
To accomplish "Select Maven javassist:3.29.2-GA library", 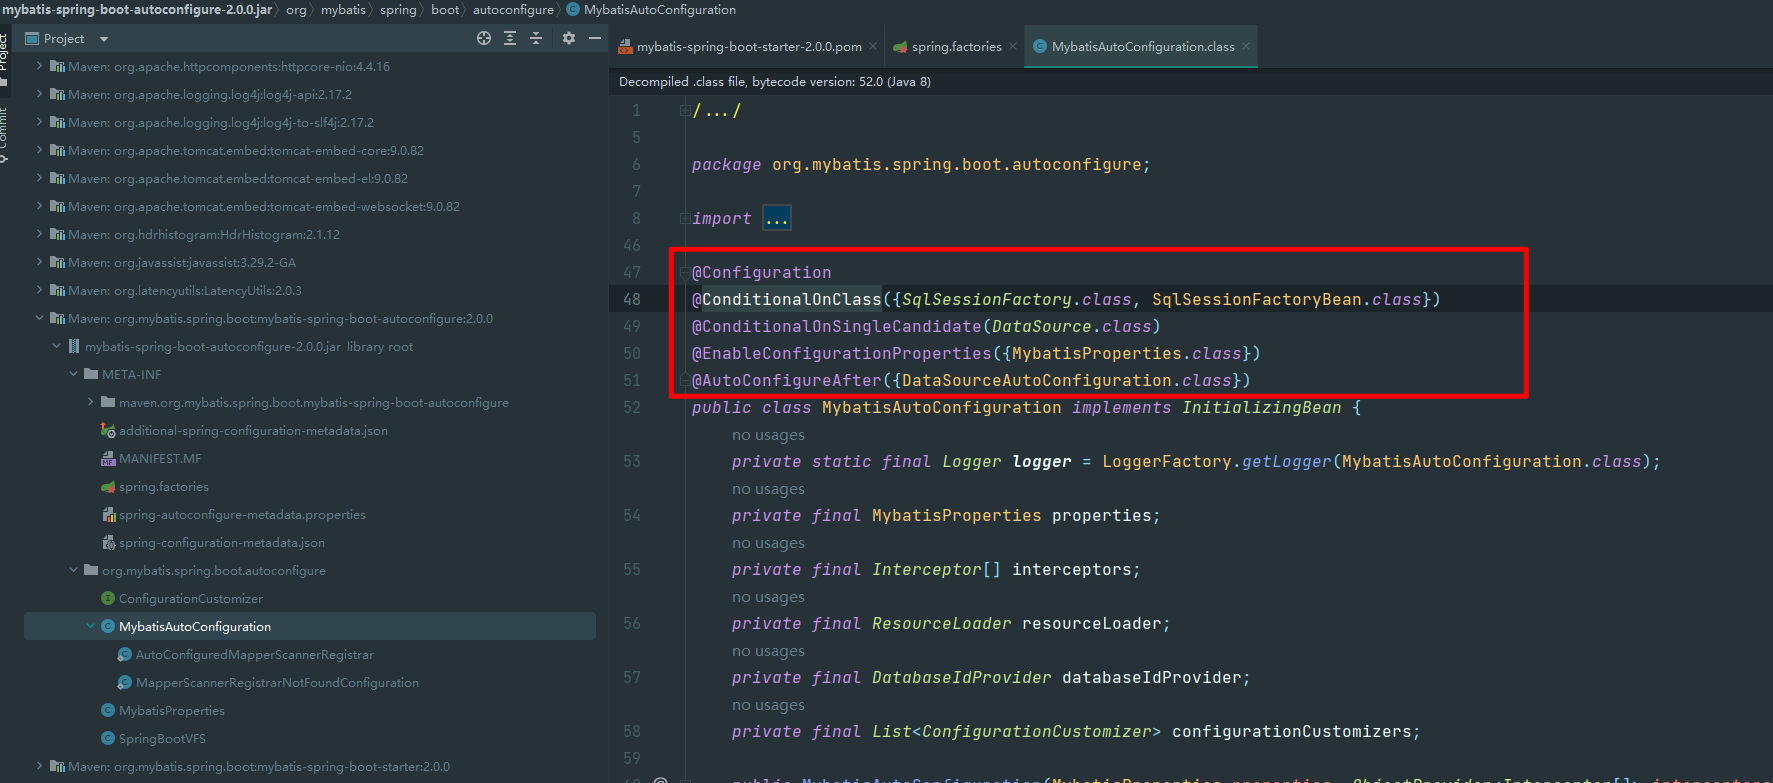I will pyautogui.click(x=182, y=263).
